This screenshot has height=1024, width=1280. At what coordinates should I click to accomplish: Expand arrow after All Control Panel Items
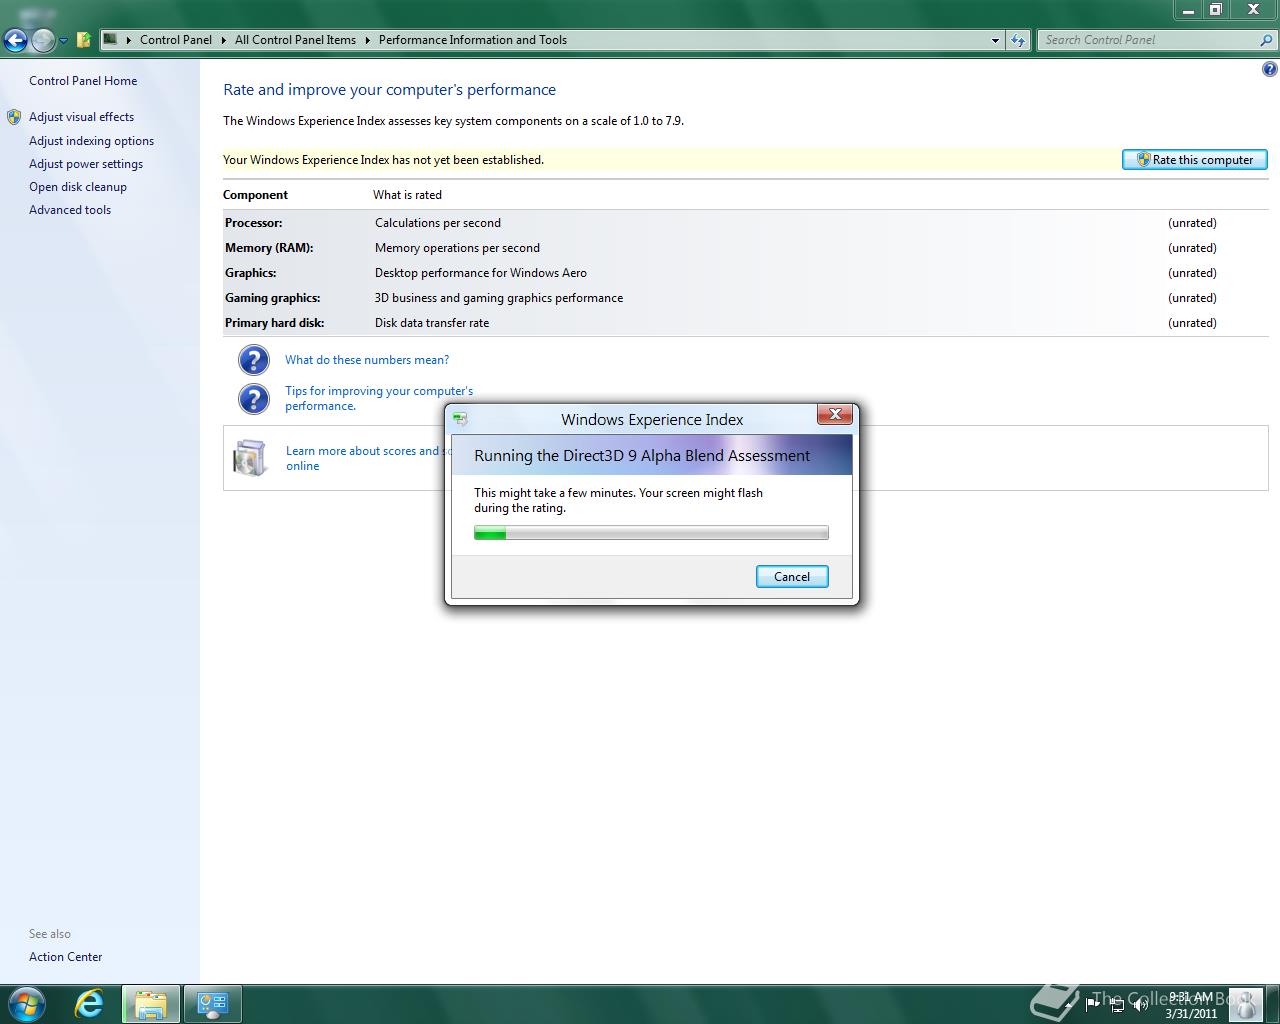[x=367, y=40]
